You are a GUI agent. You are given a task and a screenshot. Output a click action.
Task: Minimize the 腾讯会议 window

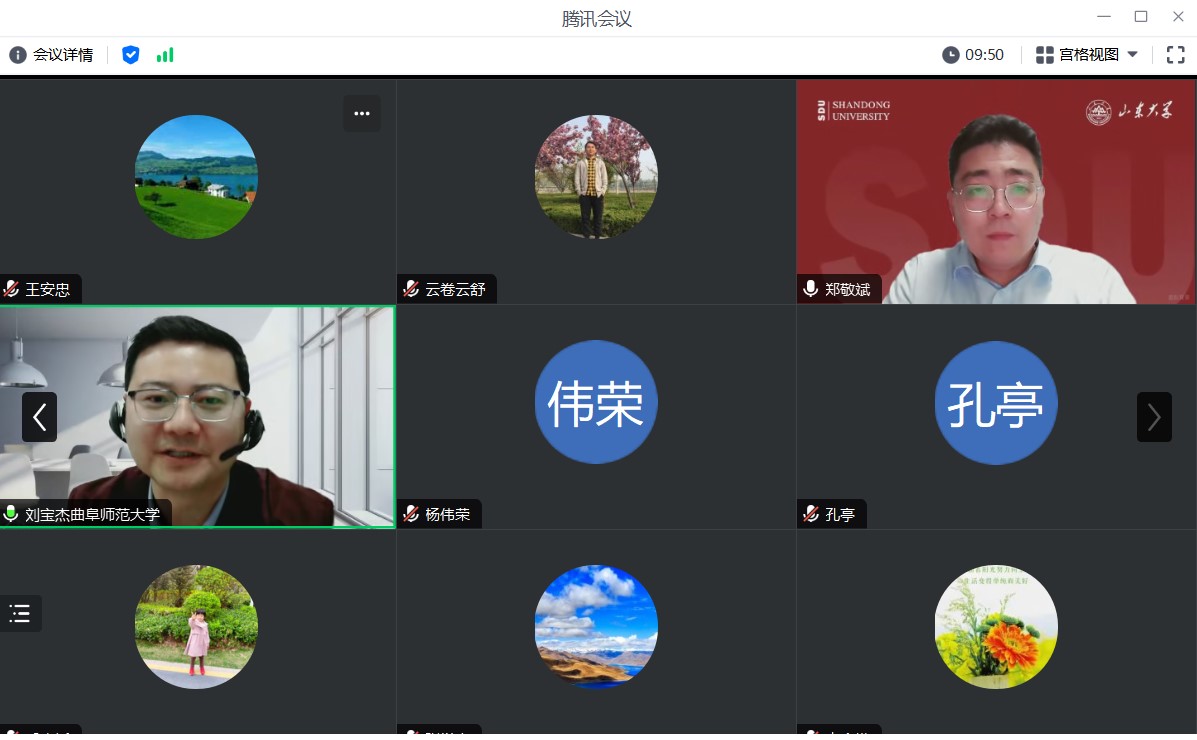coord(1104,17)
